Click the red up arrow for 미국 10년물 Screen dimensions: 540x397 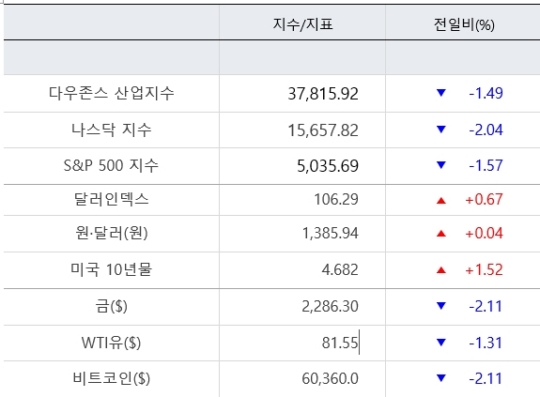(x=441, y=270)
